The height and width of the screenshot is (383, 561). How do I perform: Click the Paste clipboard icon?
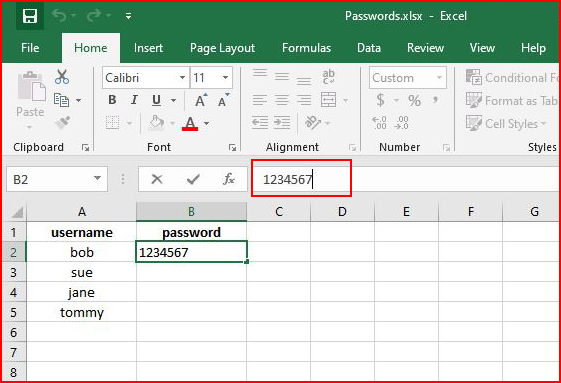coord(31,86)
